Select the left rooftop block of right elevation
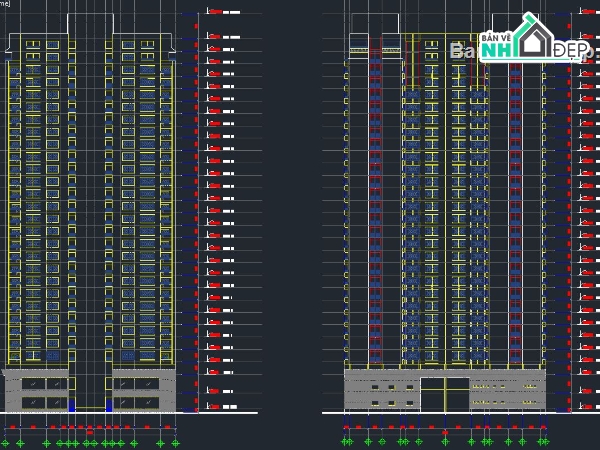The image size is (600, 450). point(375,28)
